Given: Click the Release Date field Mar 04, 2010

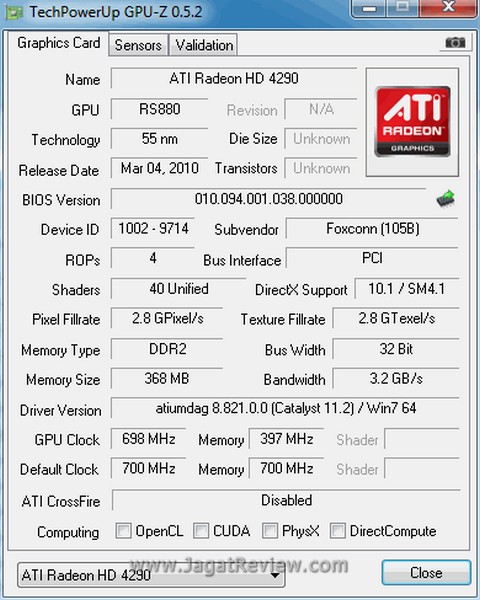Looking at the screenshot, I should point(160,168).
